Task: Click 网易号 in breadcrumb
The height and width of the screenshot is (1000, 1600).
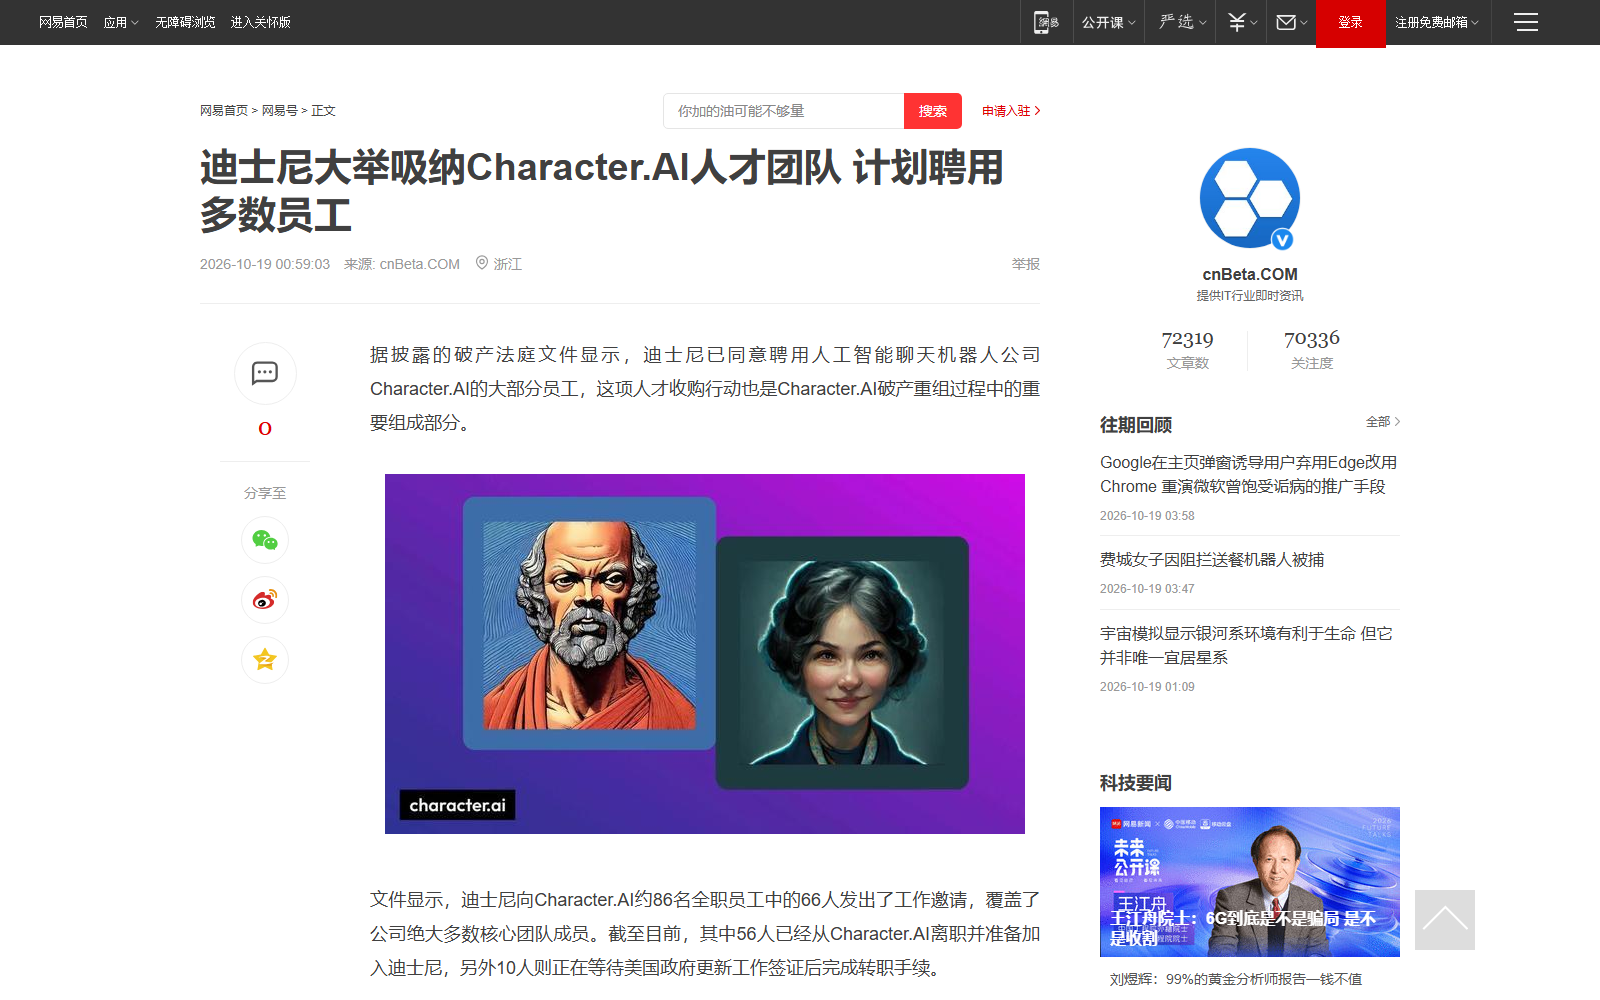Action: [280, 111]
